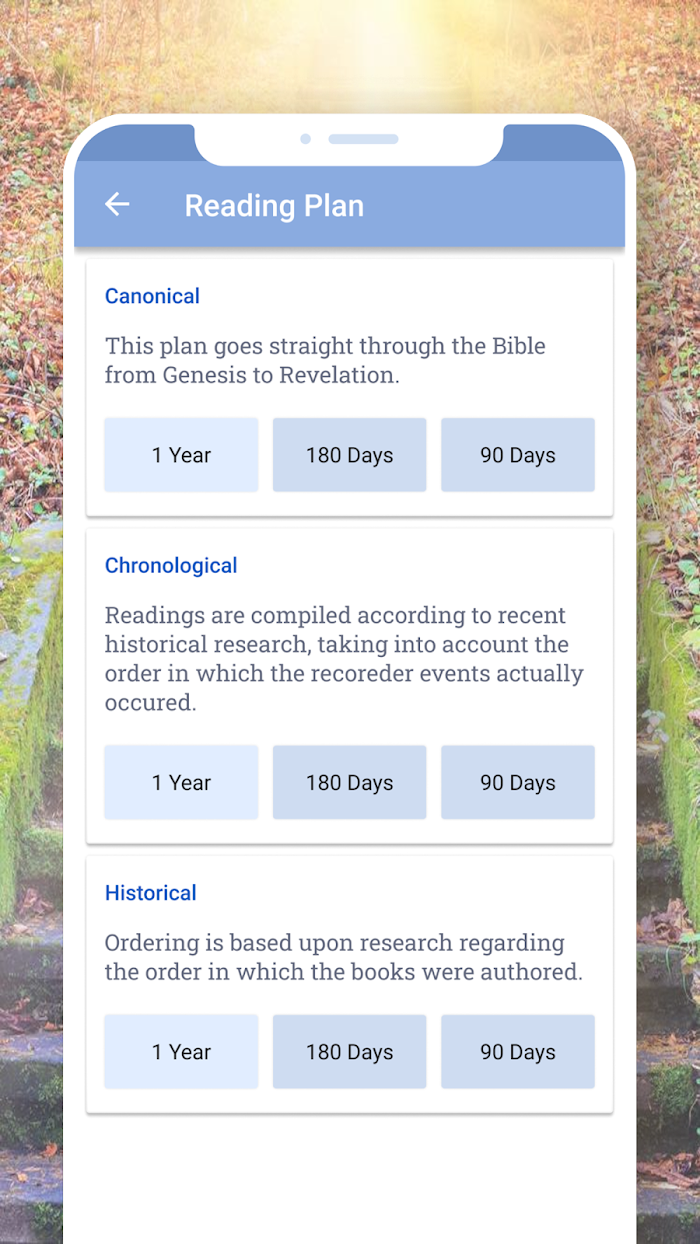This screenshot has width=700, height=1244.
Task: Pick 90 Days Canonical option
Action: [517, 455]
